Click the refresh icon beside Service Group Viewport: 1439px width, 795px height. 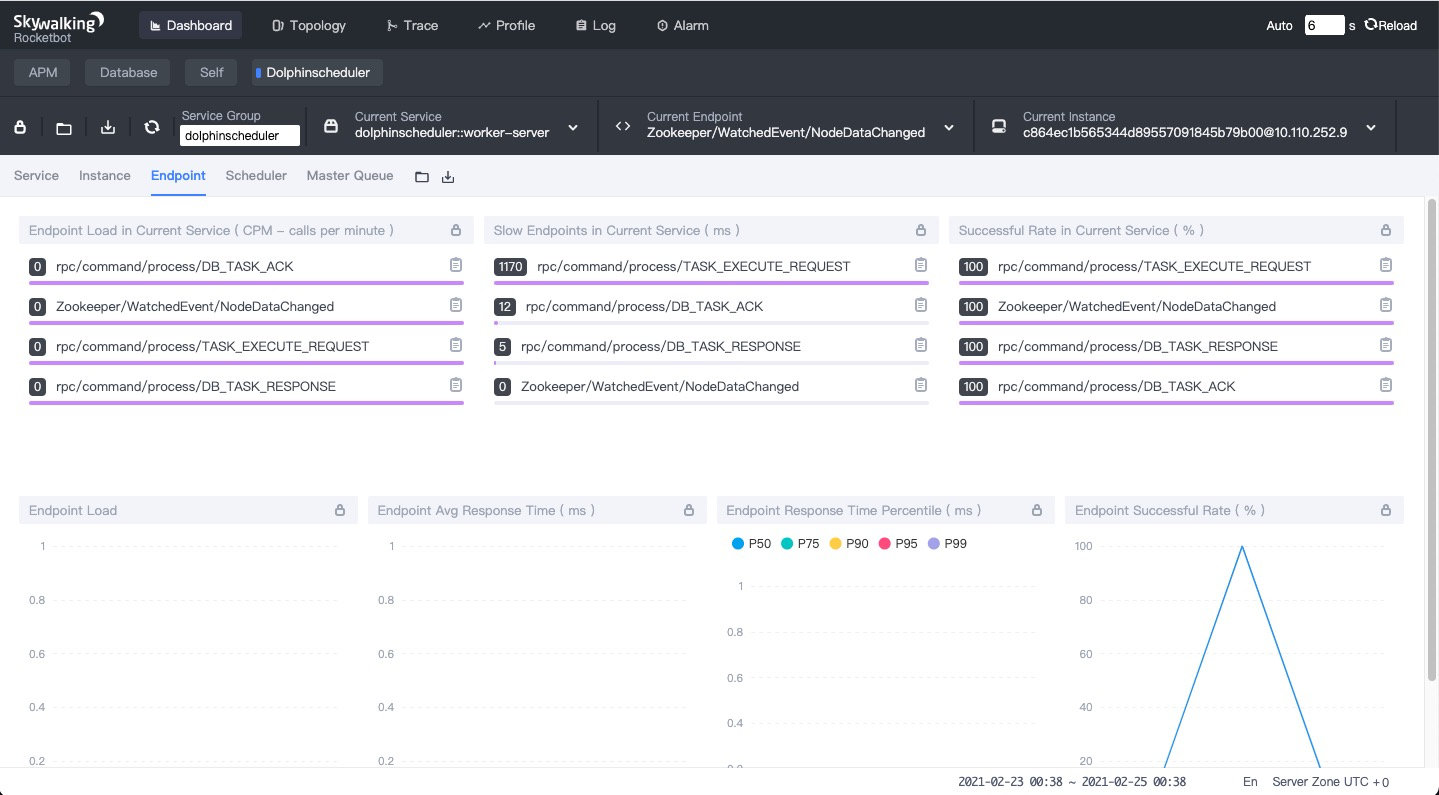coord(152,127)
